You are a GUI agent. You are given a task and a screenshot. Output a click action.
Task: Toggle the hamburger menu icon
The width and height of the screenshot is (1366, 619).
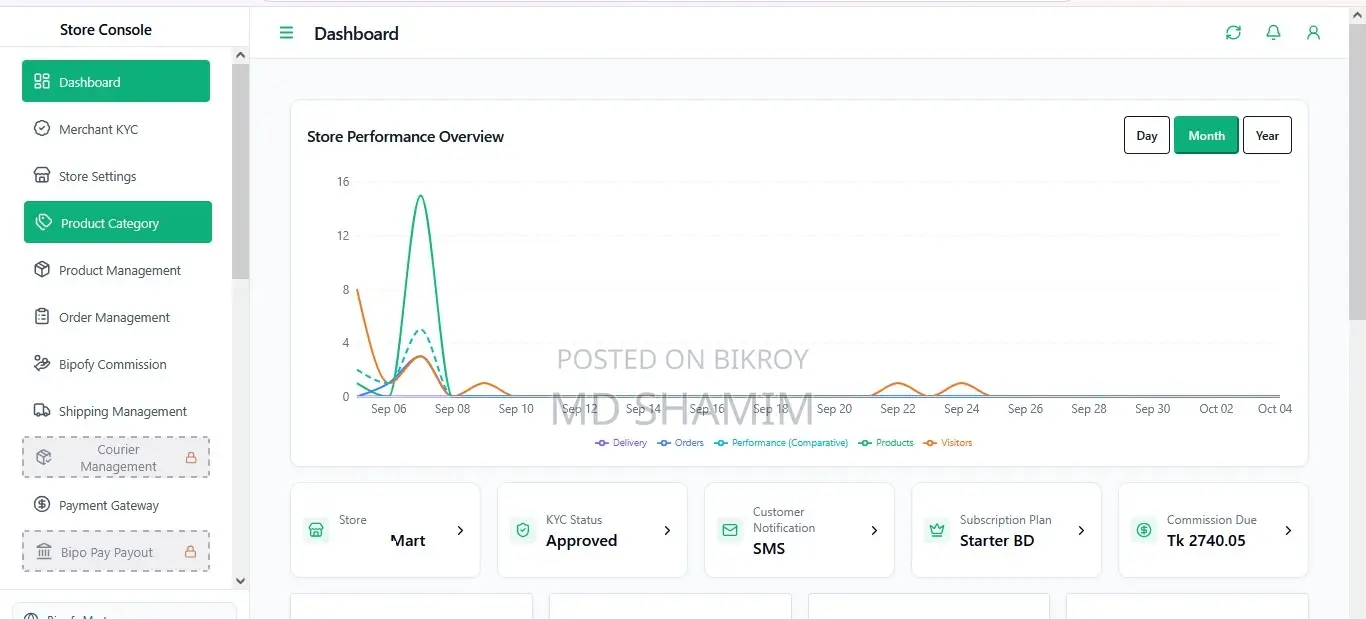[286, 33]
